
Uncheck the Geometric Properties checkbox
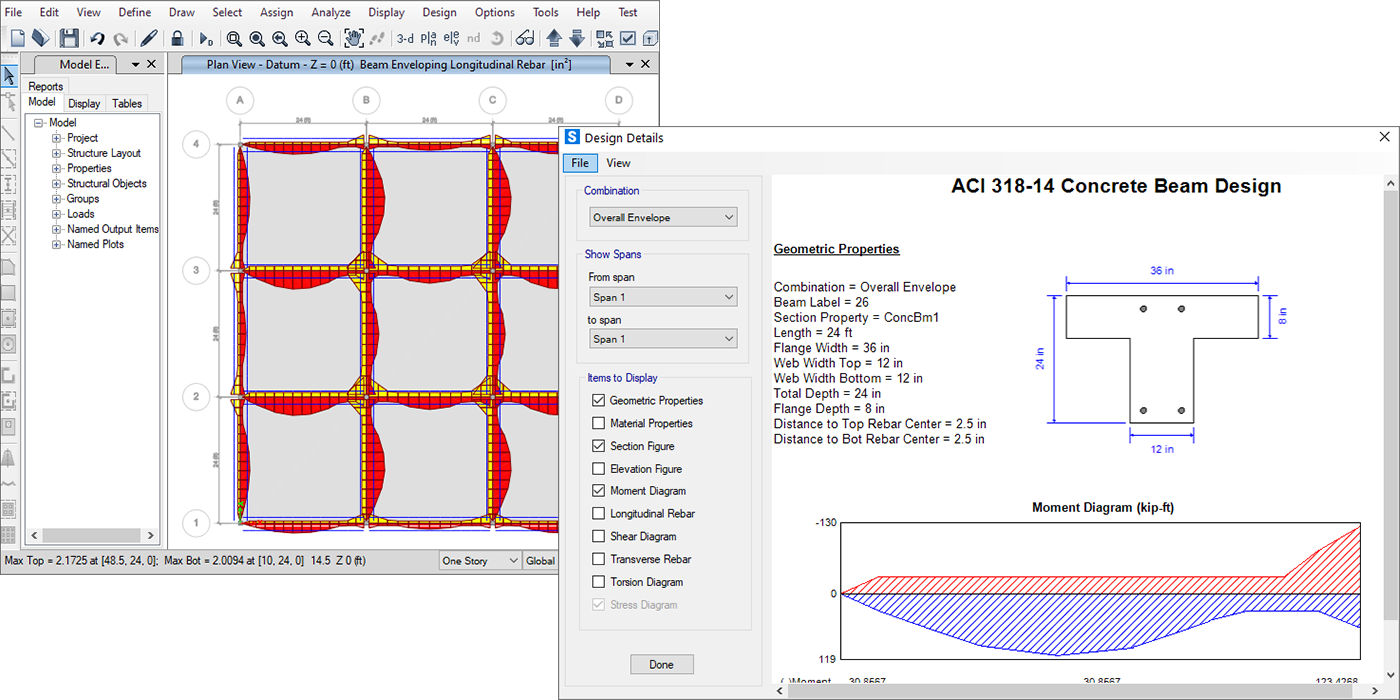(x=599, y=400)
